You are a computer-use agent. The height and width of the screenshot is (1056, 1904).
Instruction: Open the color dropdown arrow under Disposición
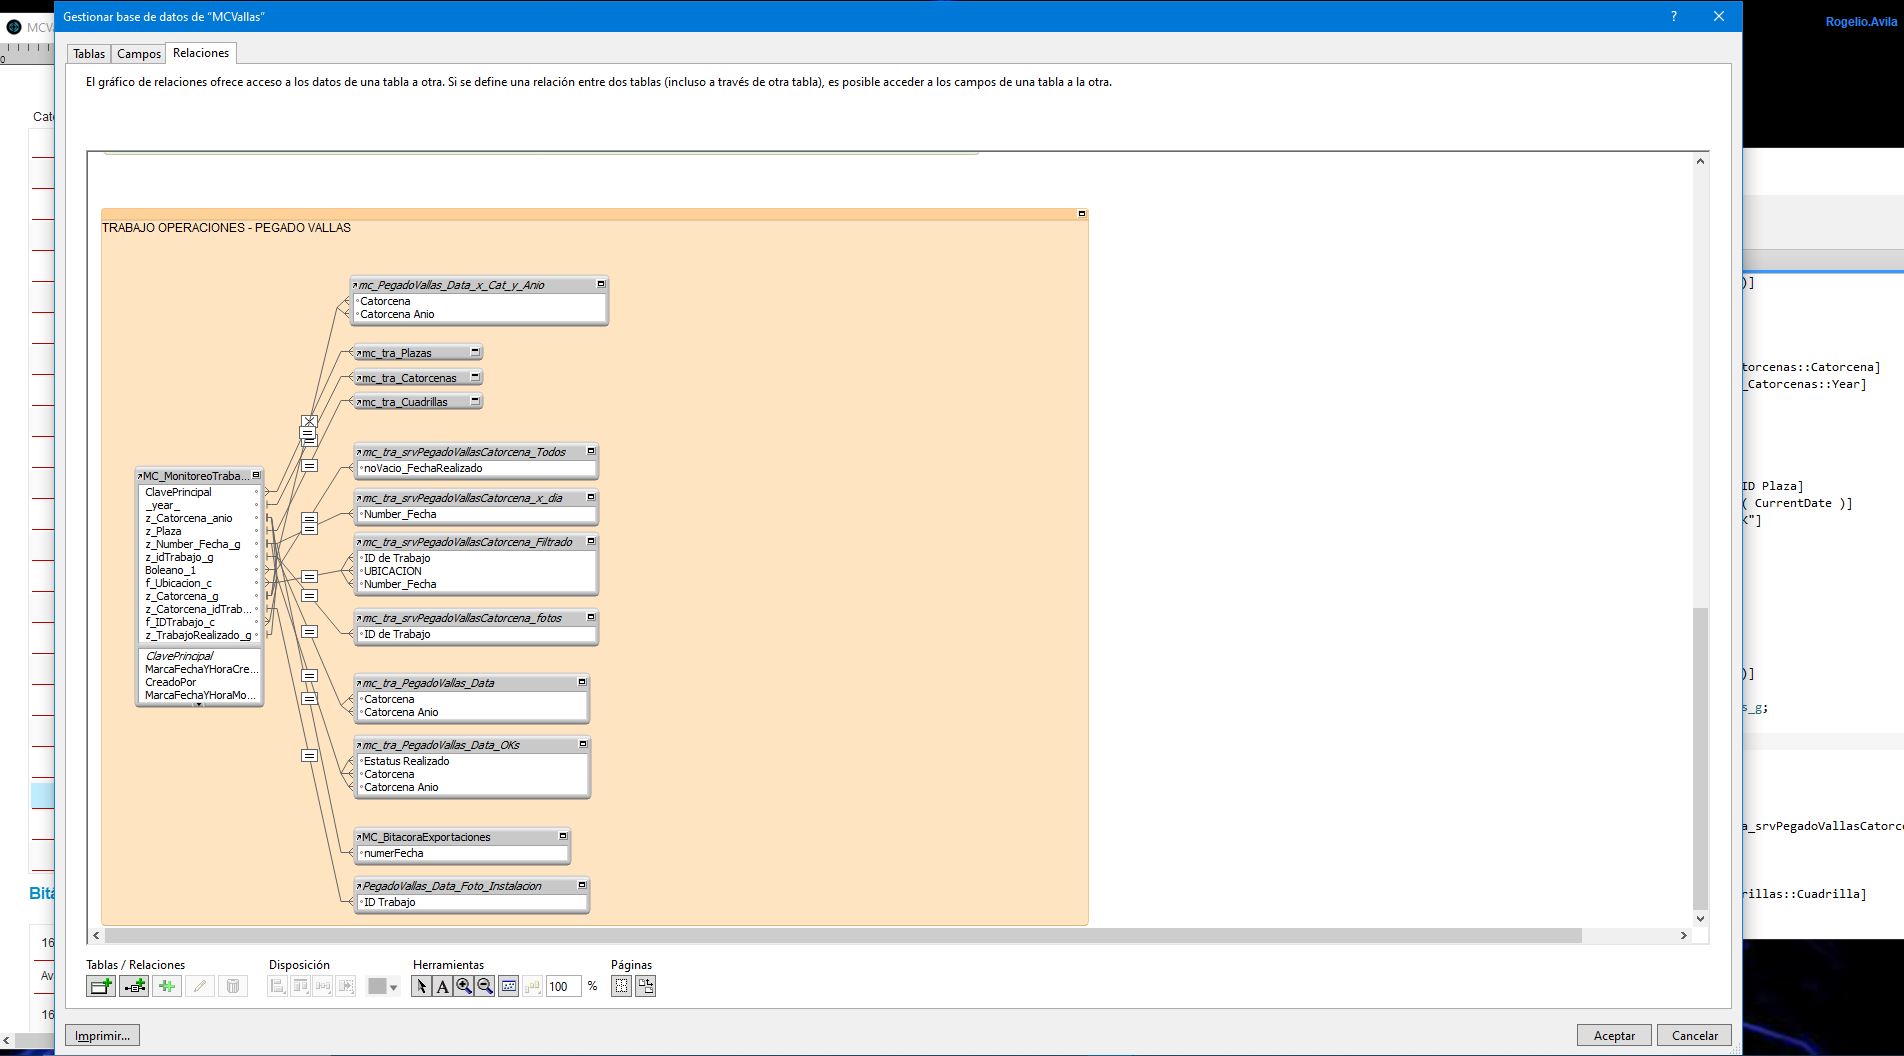click(393, 987)
